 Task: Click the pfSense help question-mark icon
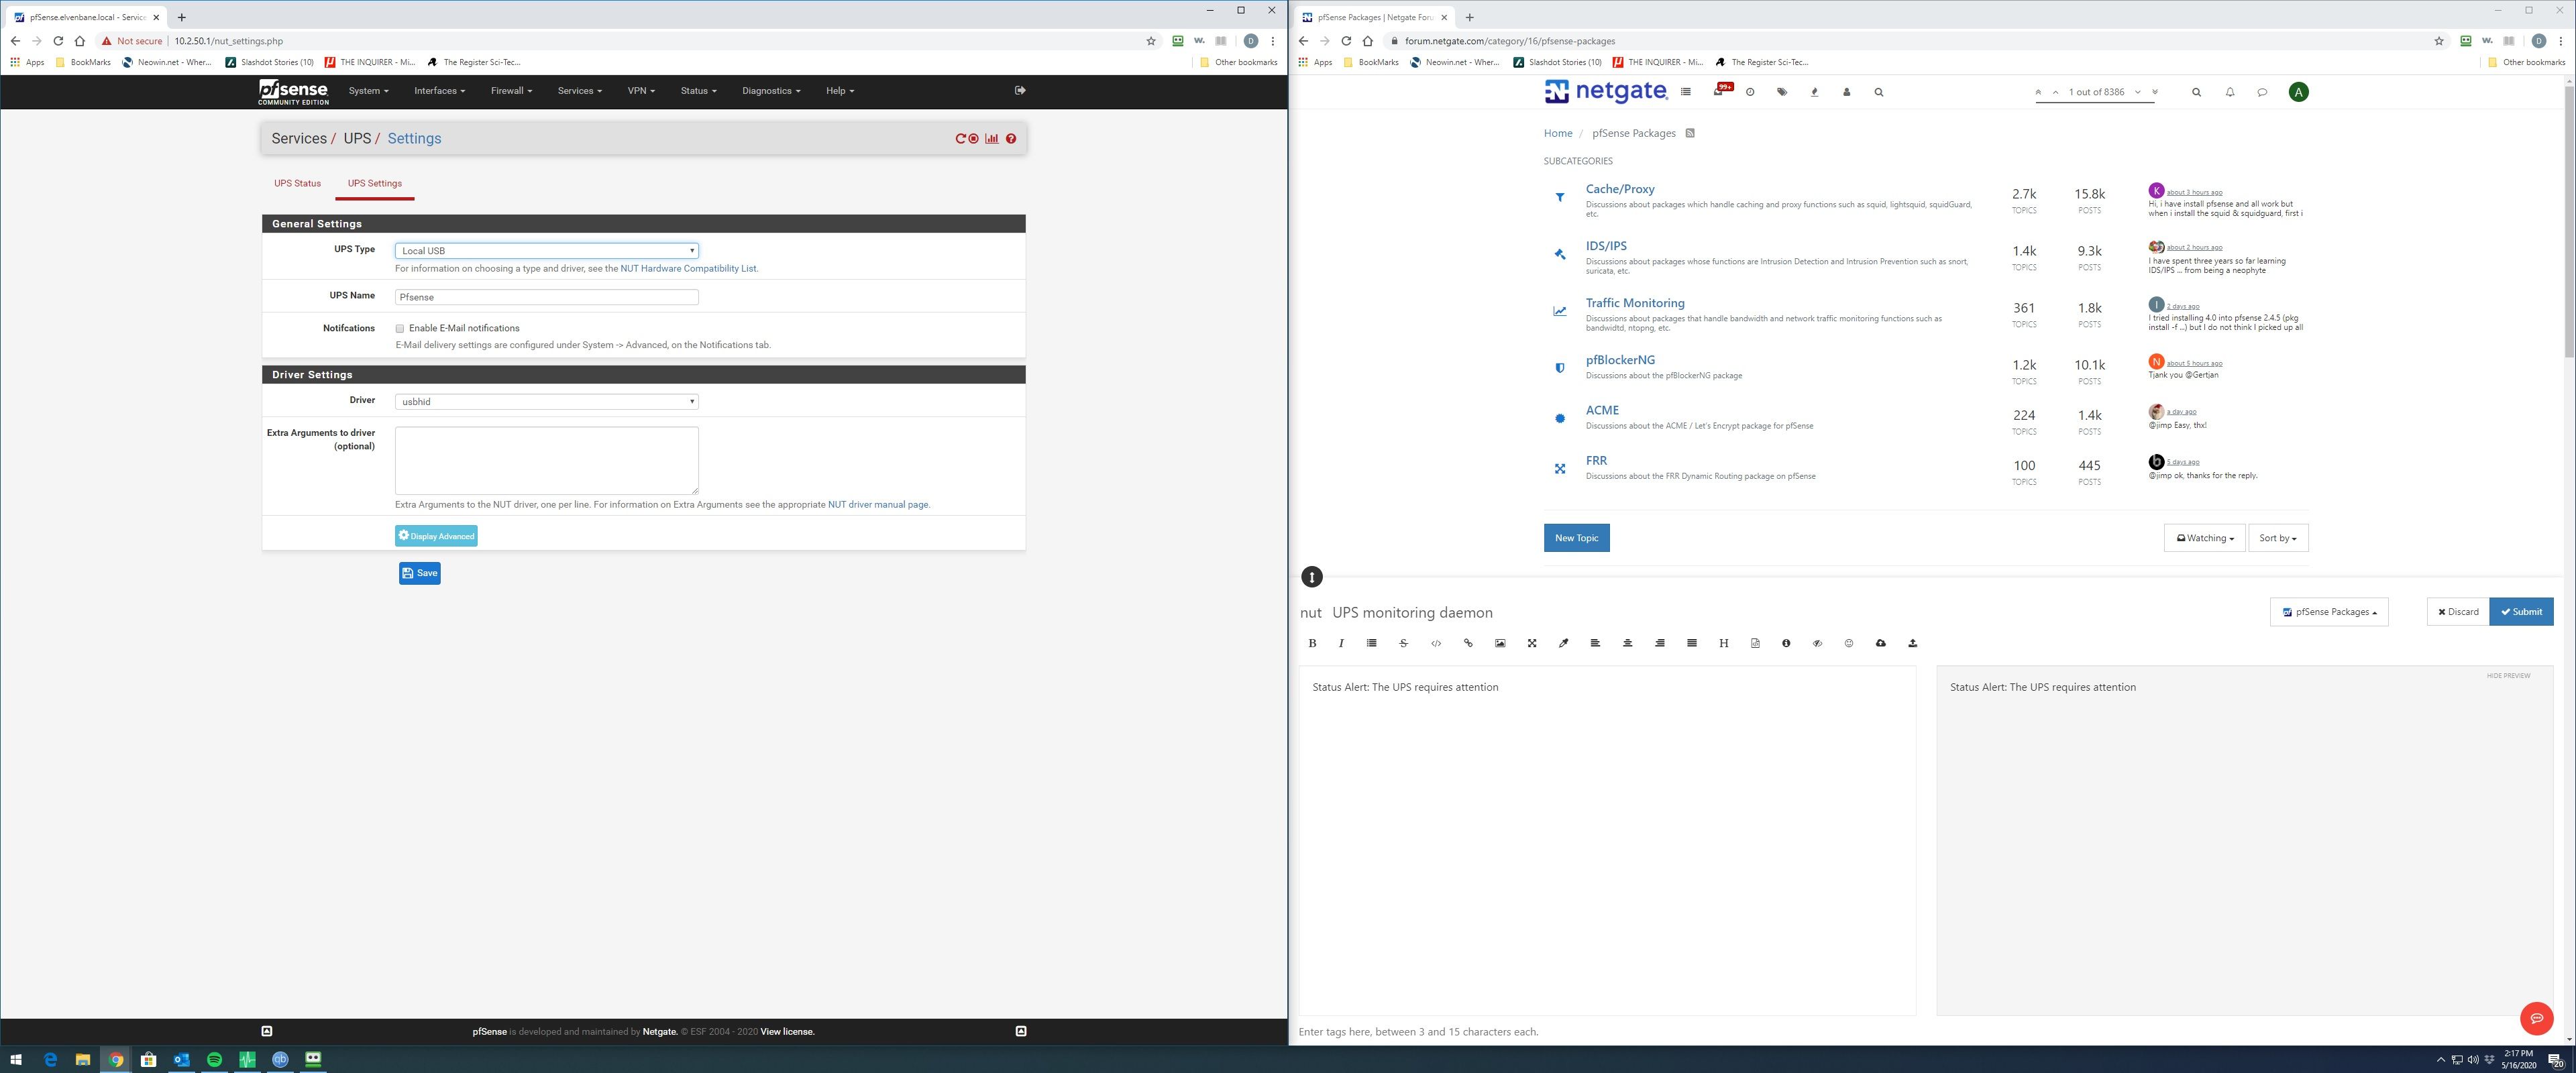1011,139
